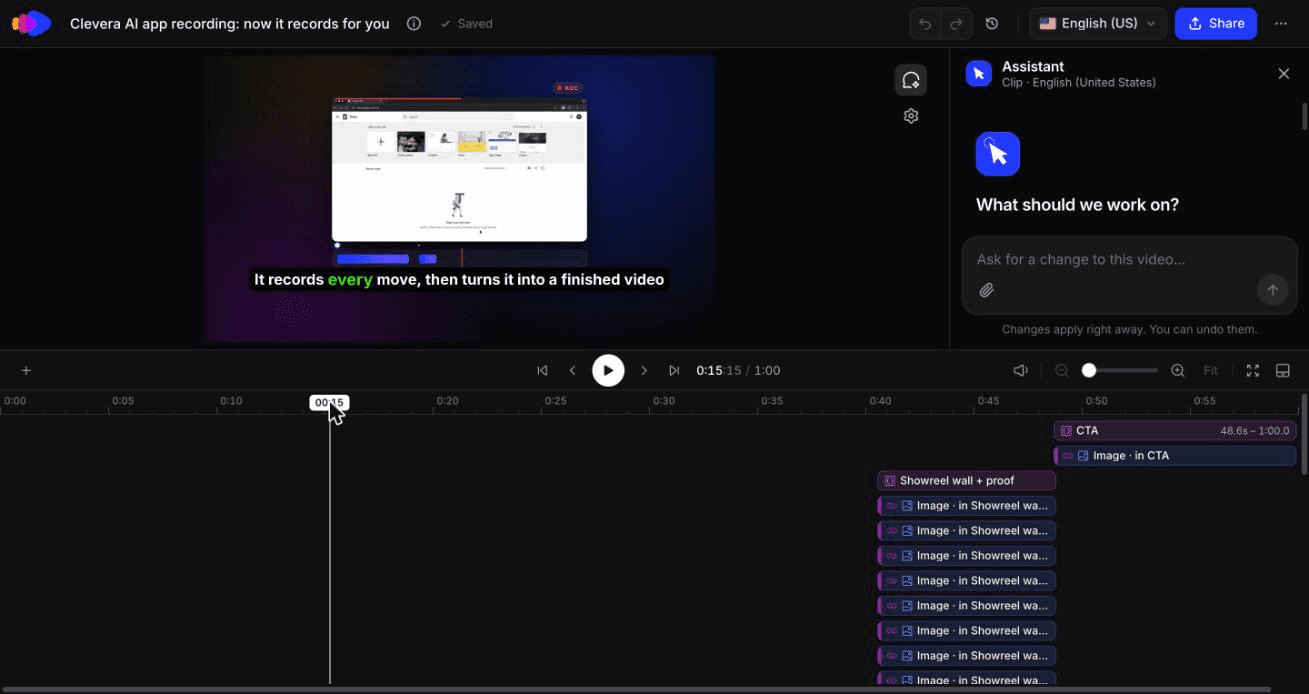This screenshot has width=1309, height=694.
Task: Select the CTA scene clip
Action: [1175, 431]
